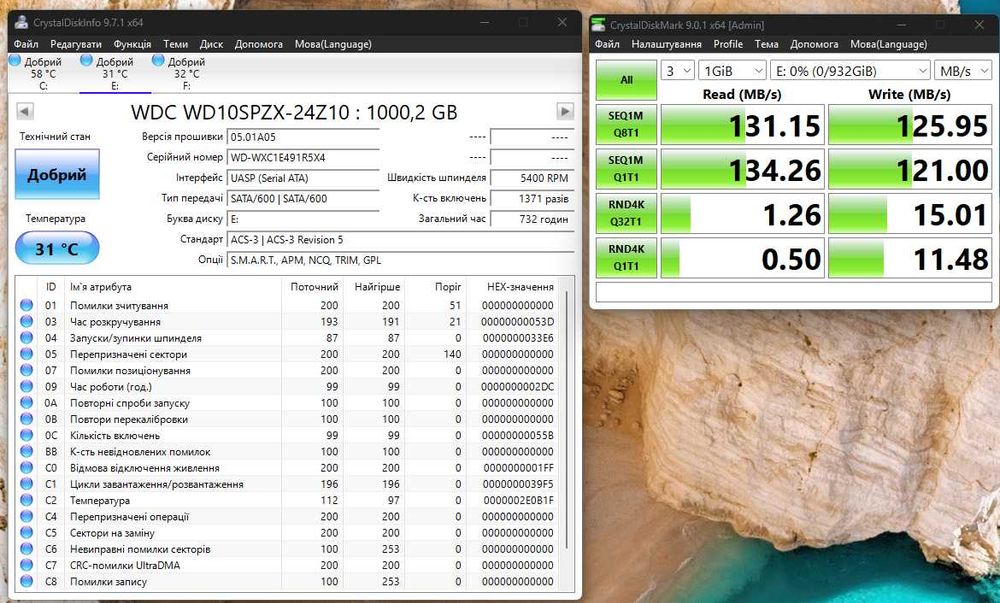Image resolution: width=1000 pixels, height=603 pixels.
Task: Click the 31 °C temperature button
Action: tap(57, 248)
